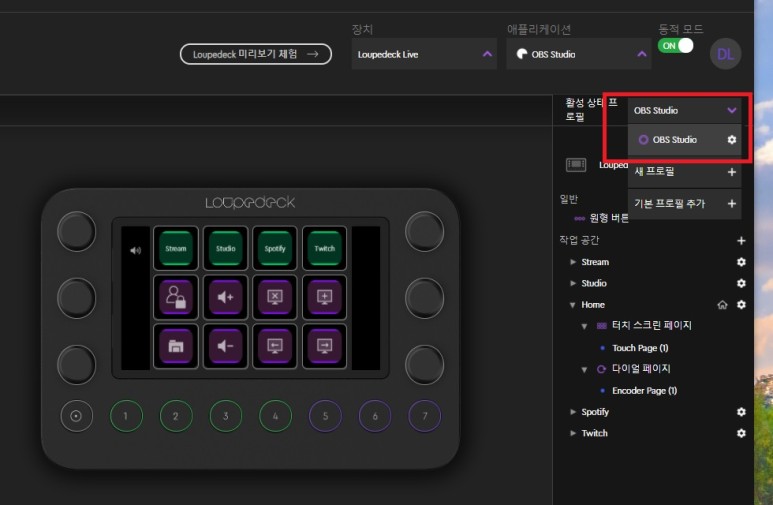This screenshot has height=505, width=773.
Task: Open settings gear for Twitch workspace
Action: [741, 433]
